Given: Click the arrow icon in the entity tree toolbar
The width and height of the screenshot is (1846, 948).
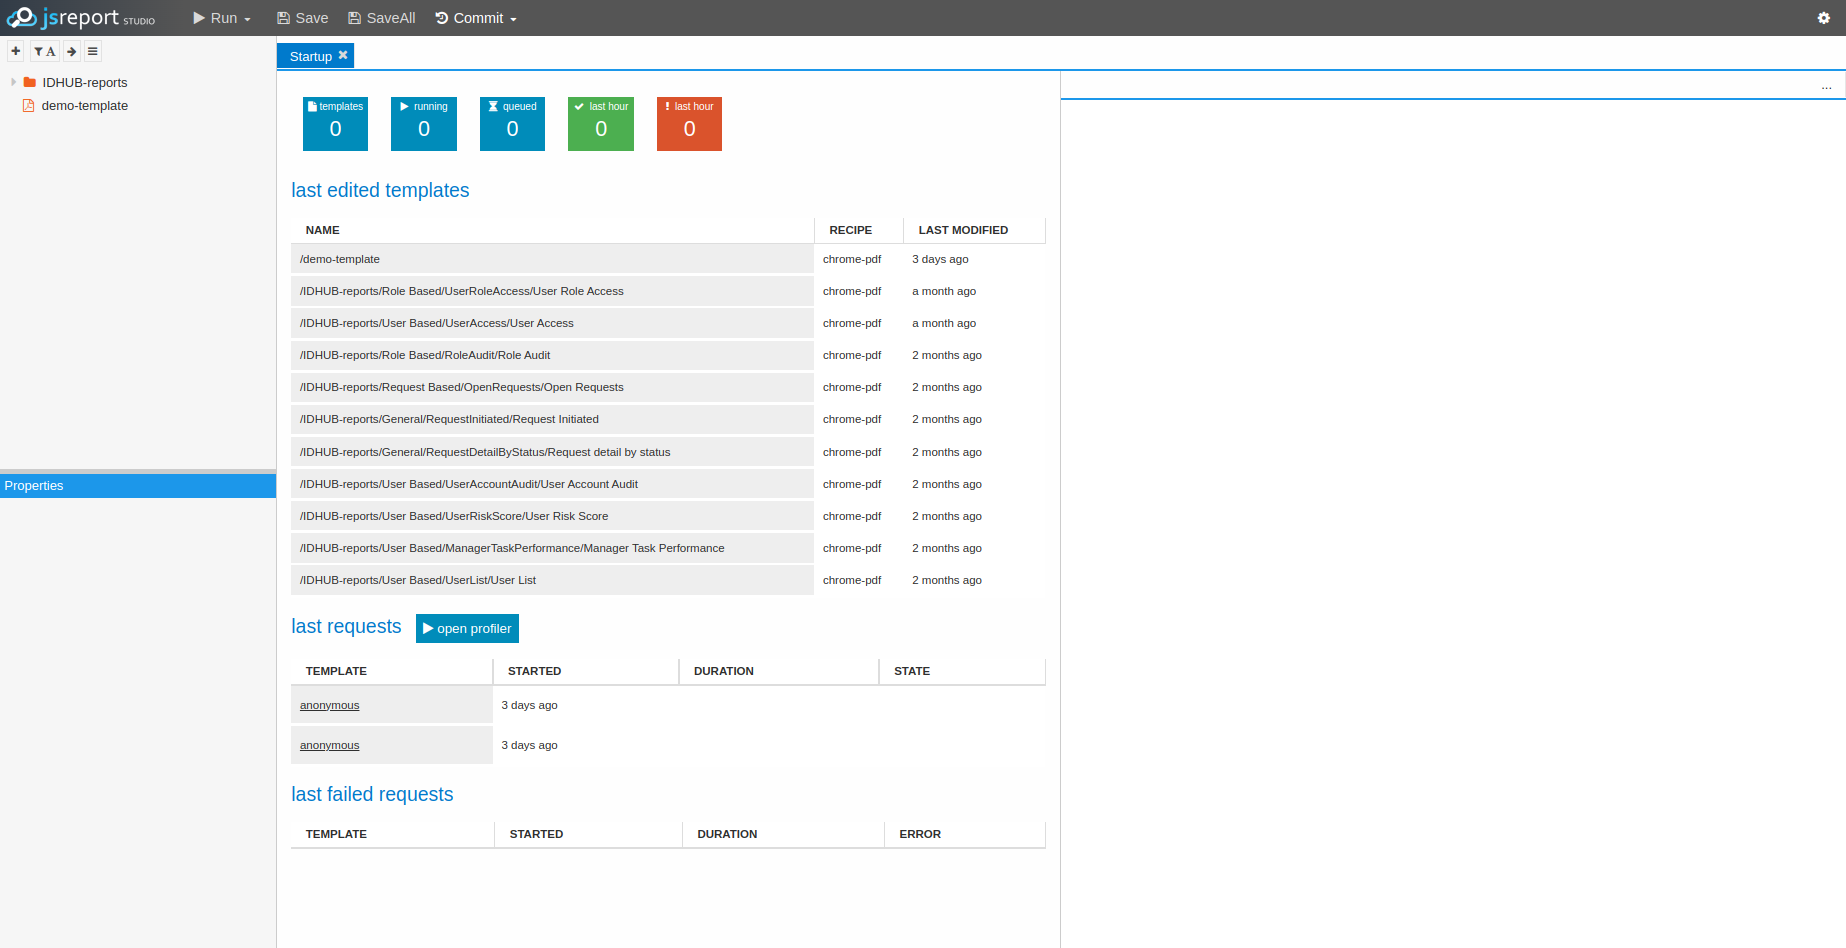Looking at the screenshot, I should 72,51.
